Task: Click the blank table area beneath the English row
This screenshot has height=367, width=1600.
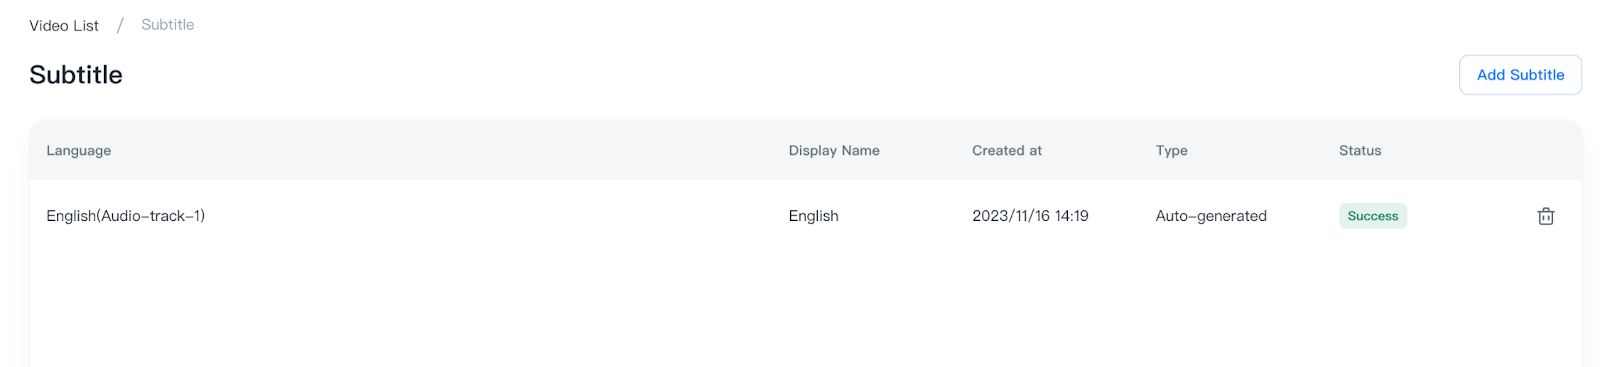Action: [806, 309]
